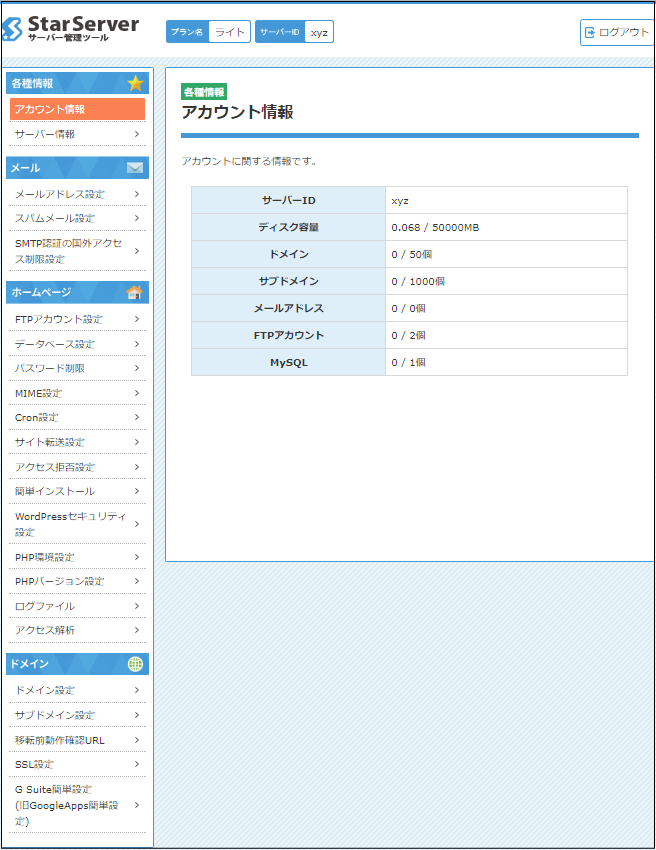The width and height of the screenshot is (656, 850).
Task: Open 移転前動作確認URL link
Action: 78,740
